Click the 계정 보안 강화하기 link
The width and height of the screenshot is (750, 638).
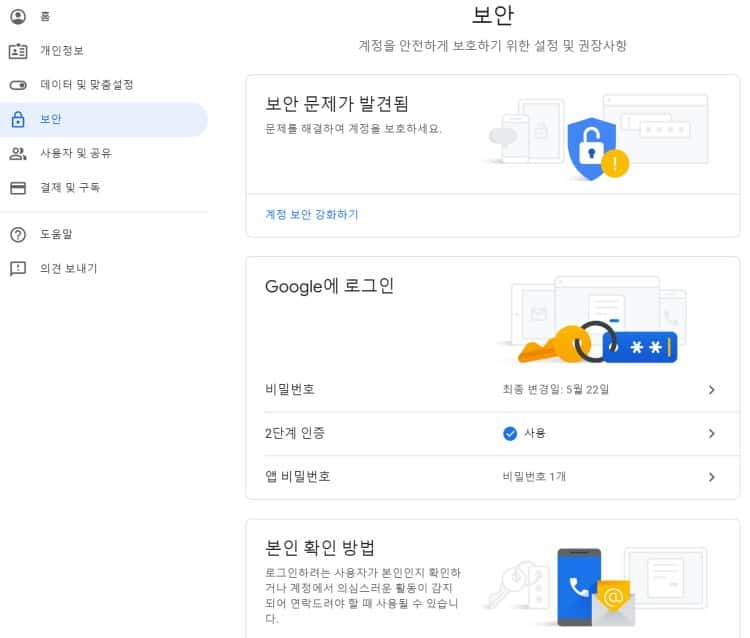pos(311,215)
